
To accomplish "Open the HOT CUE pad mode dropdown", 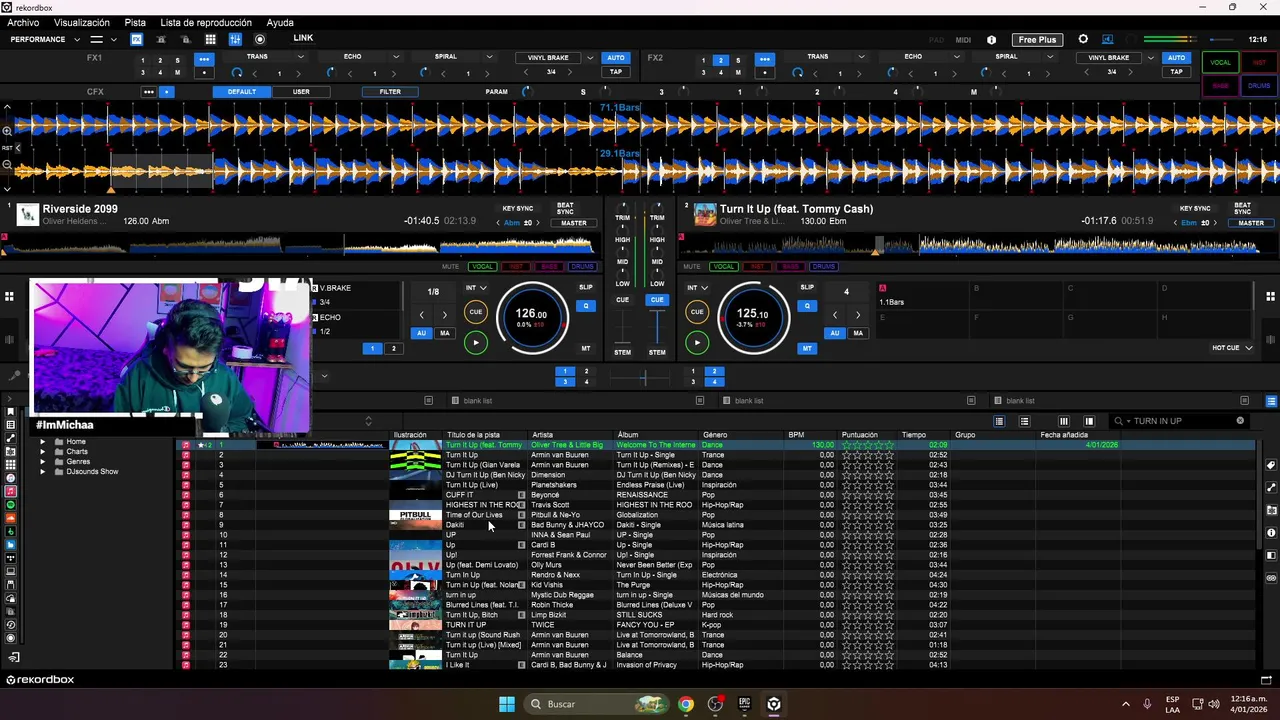I will click(x=1232, y=348).
